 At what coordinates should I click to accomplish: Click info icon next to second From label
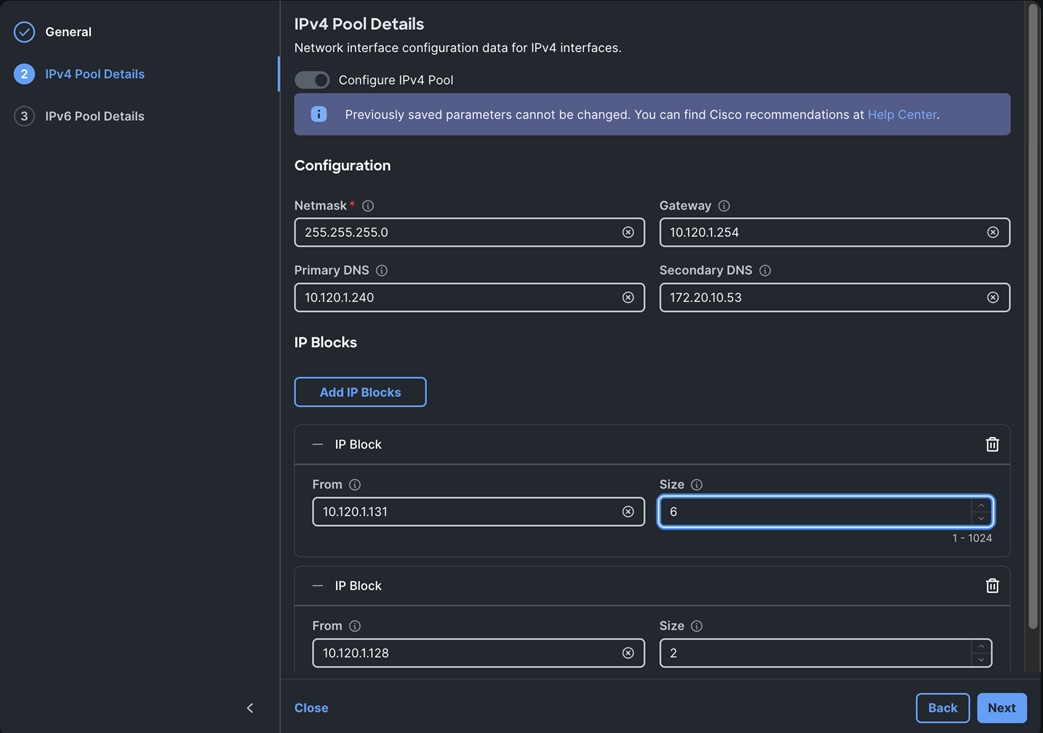(355, 626)
